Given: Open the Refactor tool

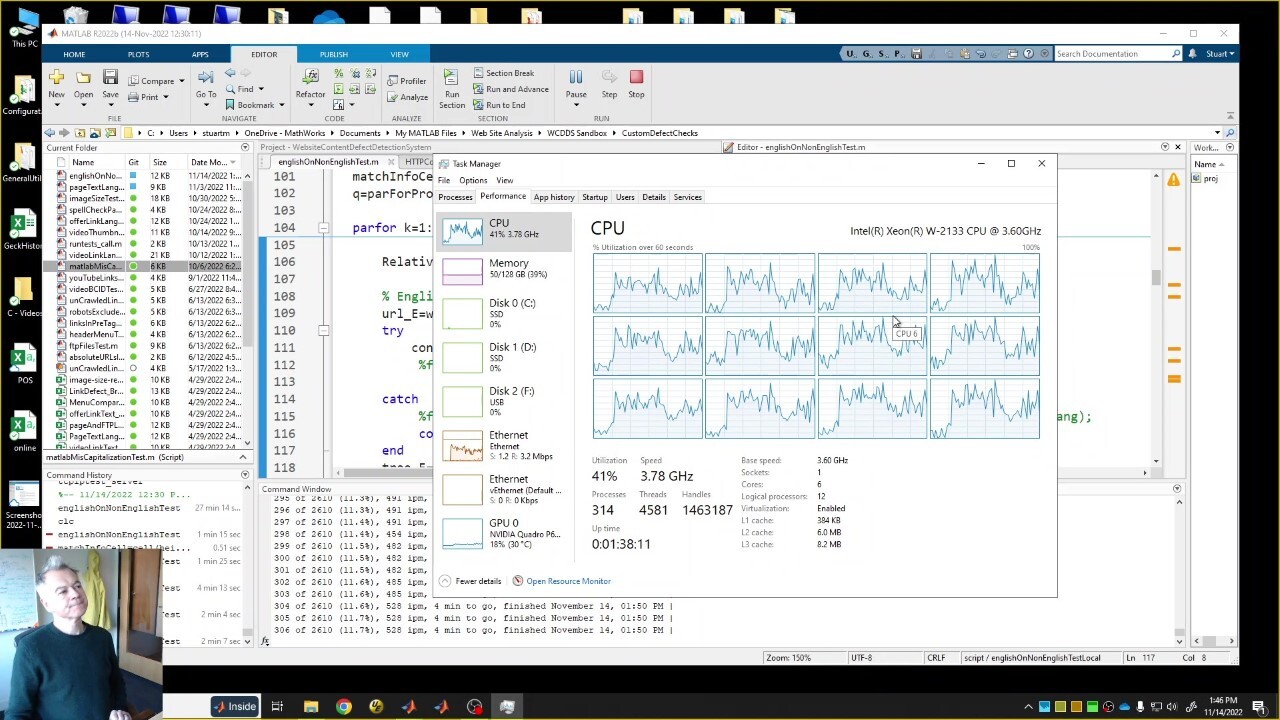Looking at the screenshot, I should click(x=310, y=78).
